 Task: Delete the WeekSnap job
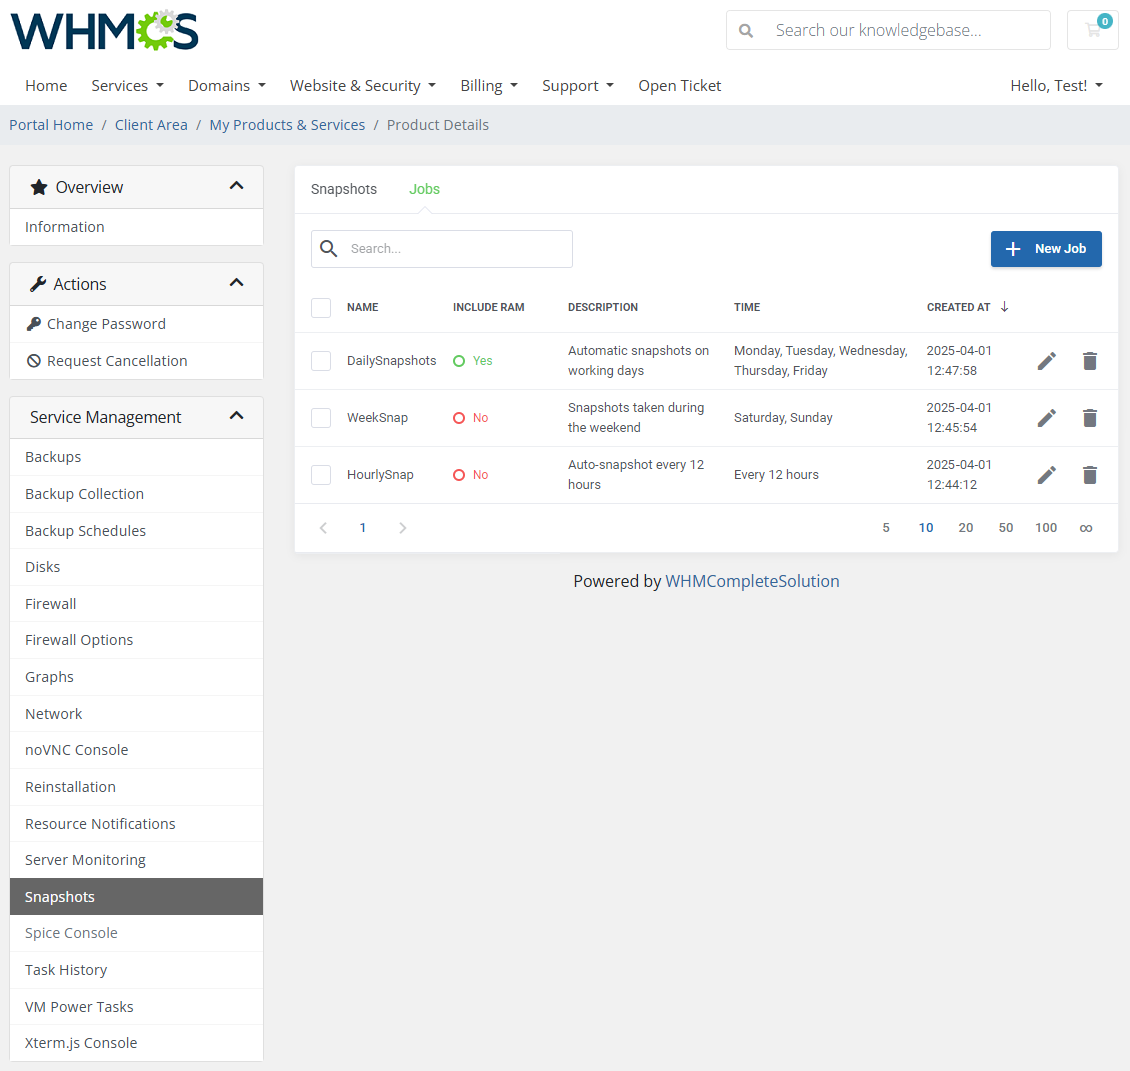(x=1090, y=417)
